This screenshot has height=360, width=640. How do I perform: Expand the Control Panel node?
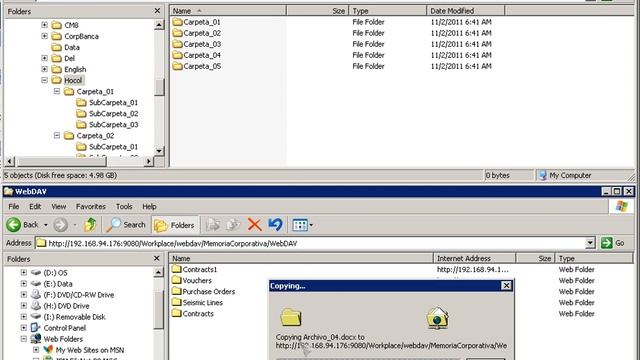pyautogui.click(x=24, y=327)
